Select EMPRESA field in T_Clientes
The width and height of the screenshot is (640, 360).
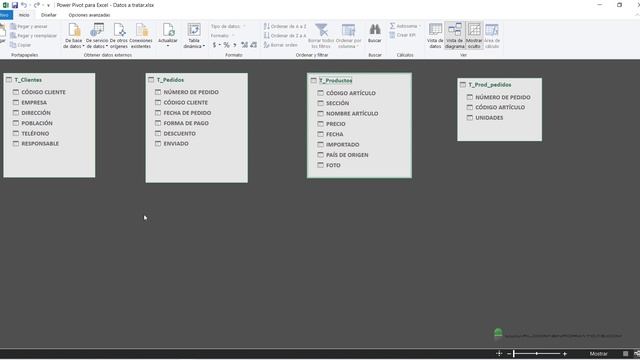34,102
